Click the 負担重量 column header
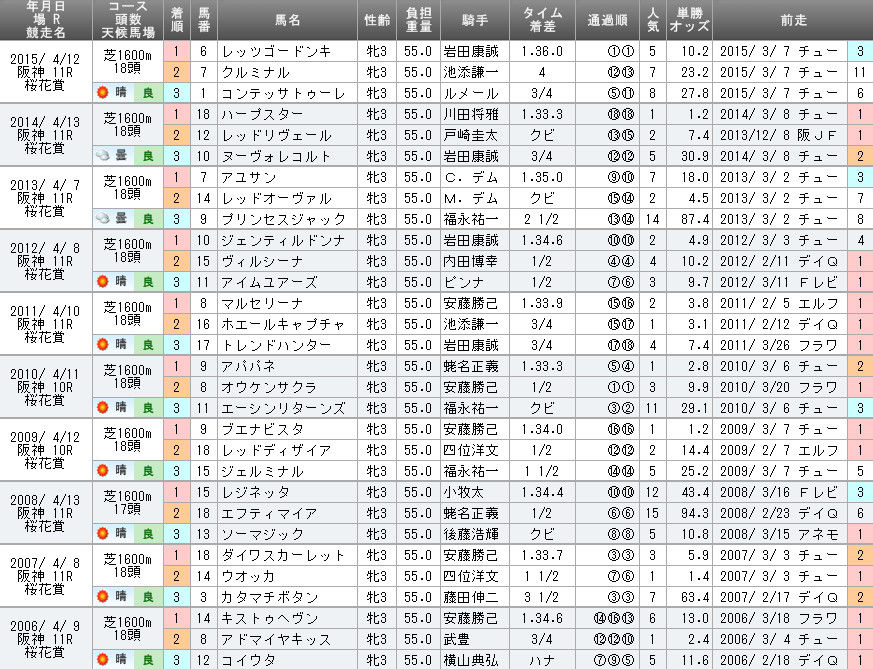 pos(418,20)
